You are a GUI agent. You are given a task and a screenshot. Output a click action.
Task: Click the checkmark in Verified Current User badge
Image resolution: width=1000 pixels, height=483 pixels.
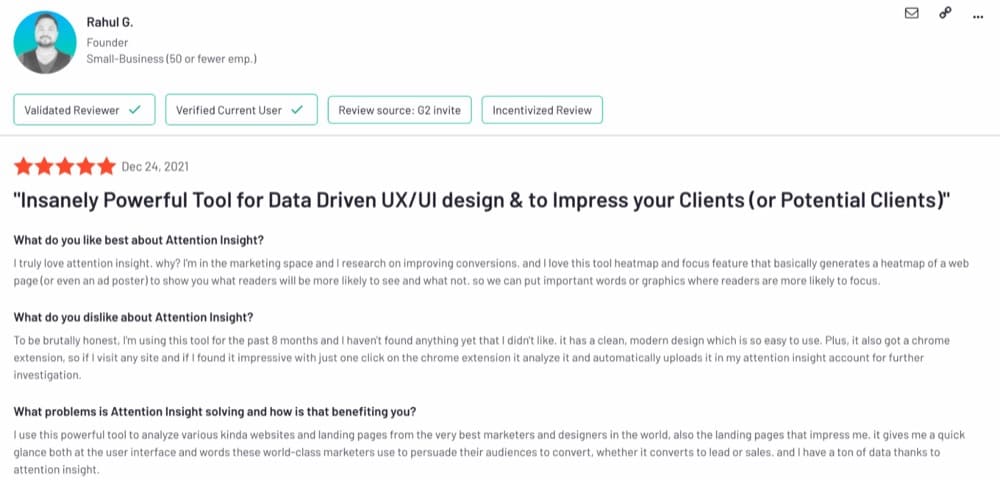coord(297,110)
